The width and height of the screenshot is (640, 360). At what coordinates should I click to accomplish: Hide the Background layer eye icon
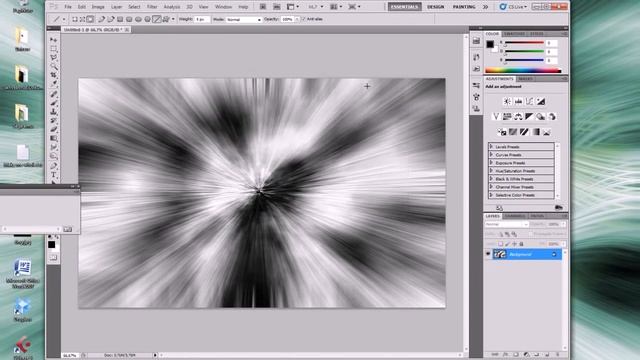(x=488, y=254)
